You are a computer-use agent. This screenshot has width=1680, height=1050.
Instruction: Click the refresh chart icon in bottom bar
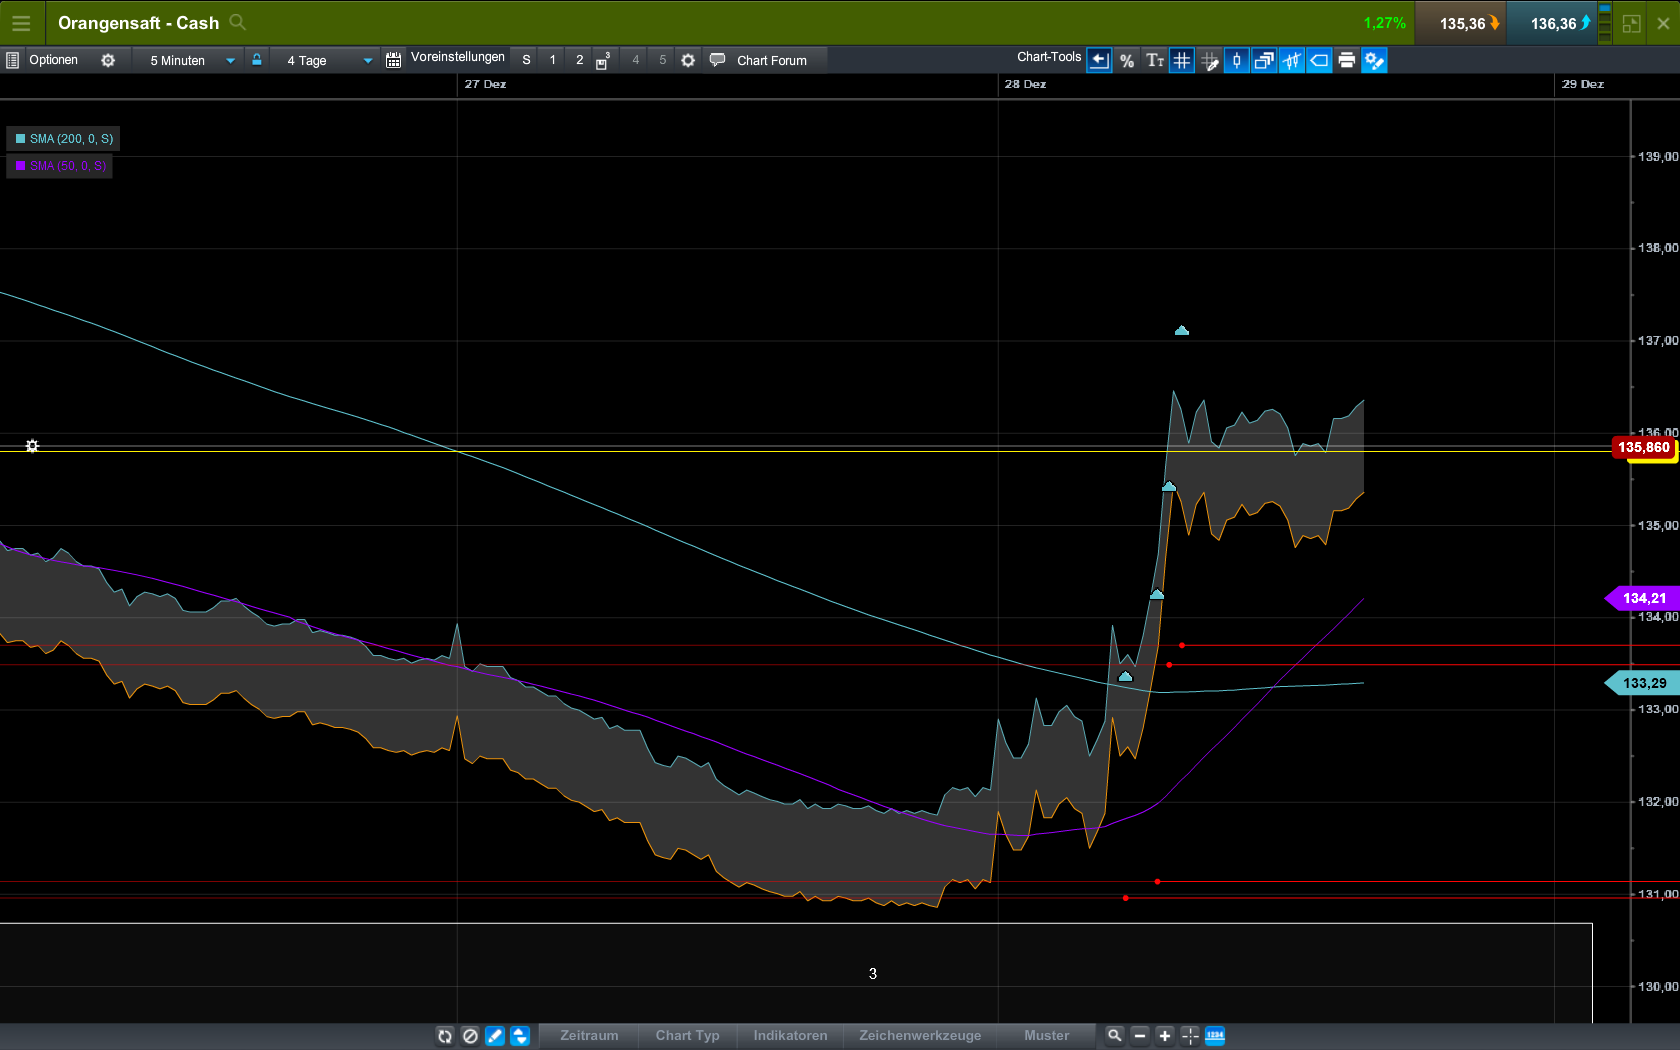[445, 1036]
